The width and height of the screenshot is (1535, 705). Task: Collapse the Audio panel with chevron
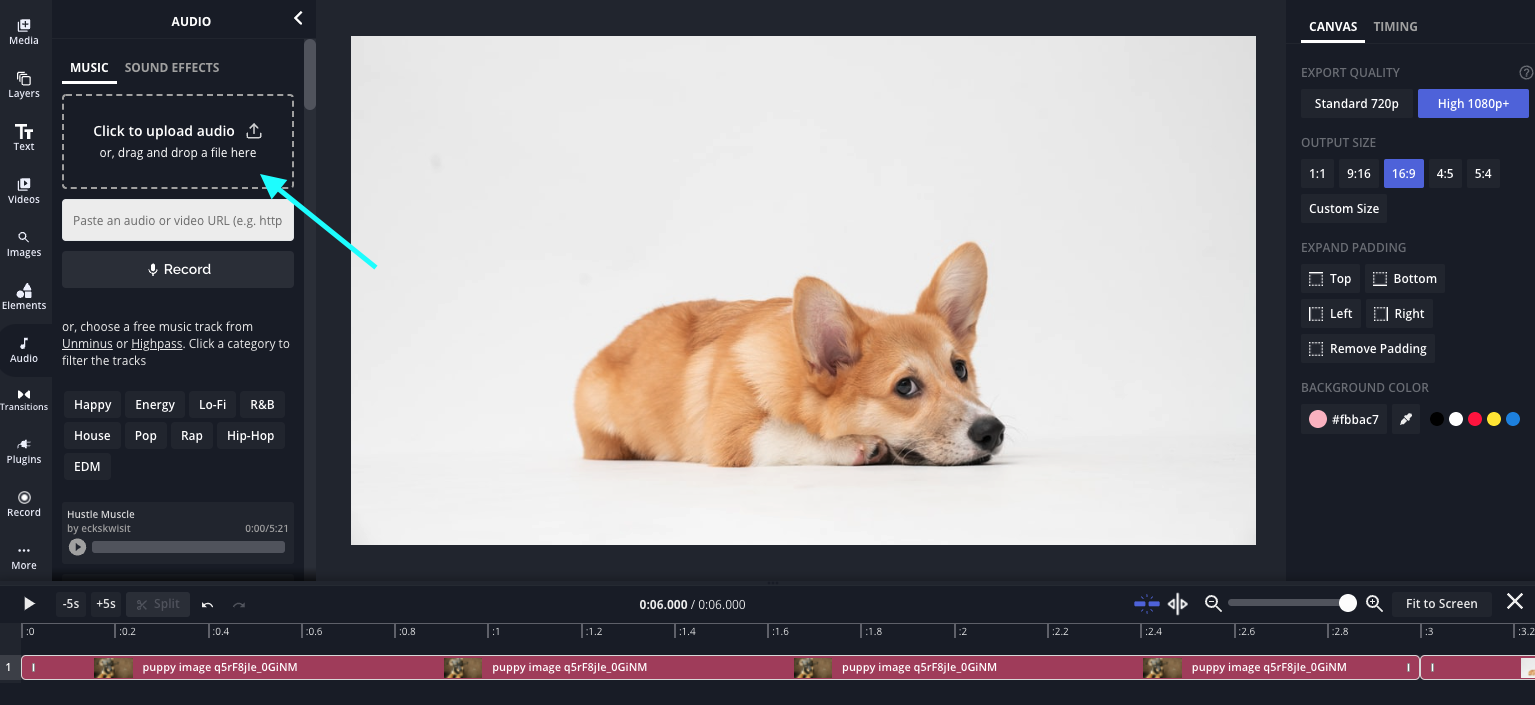[297, 18]
